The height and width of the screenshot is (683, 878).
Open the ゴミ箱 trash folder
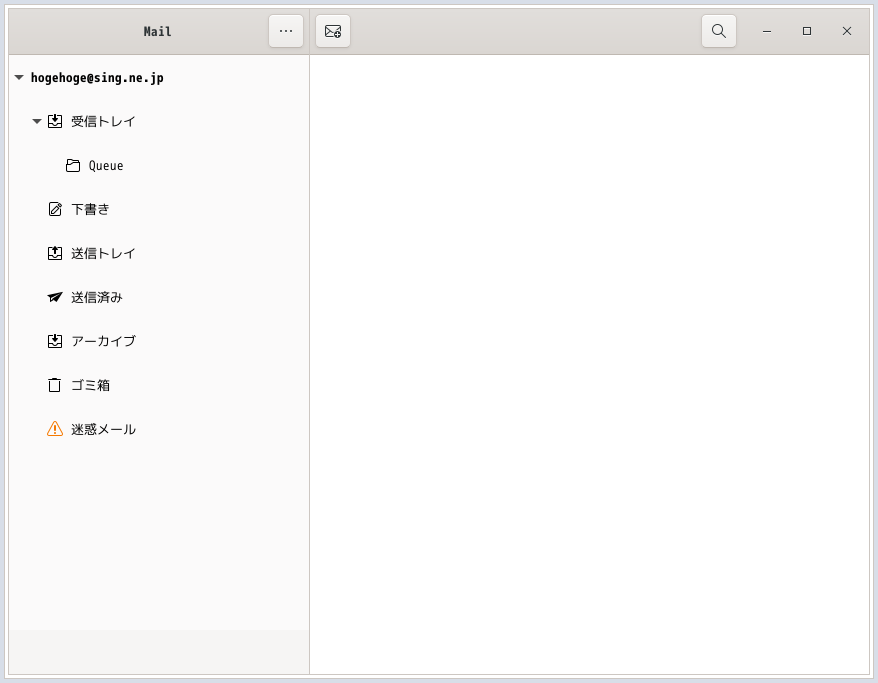pos(90,385)
